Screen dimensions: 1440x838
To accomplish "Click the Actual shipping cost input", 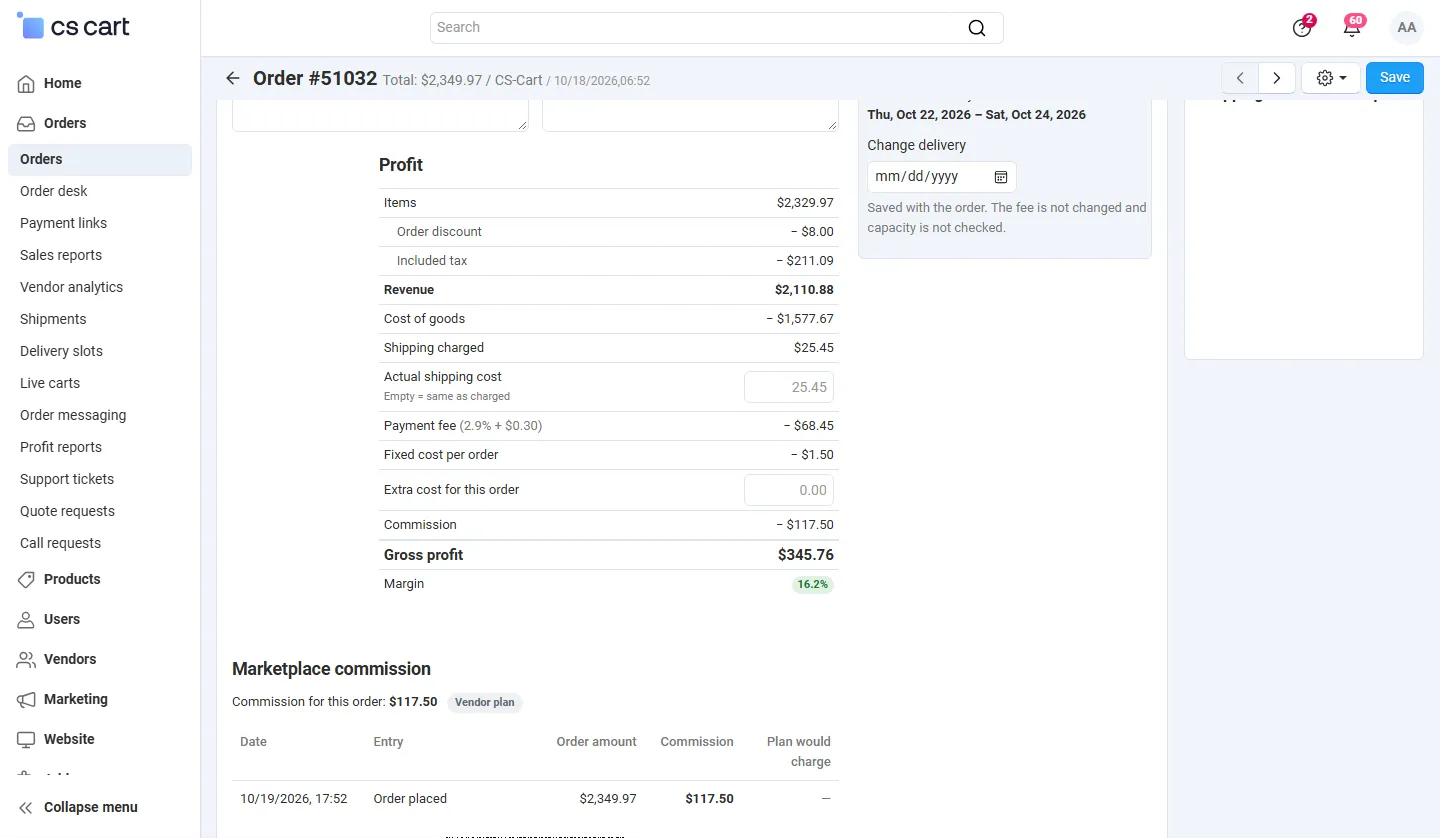I will (x=789, y=387).
